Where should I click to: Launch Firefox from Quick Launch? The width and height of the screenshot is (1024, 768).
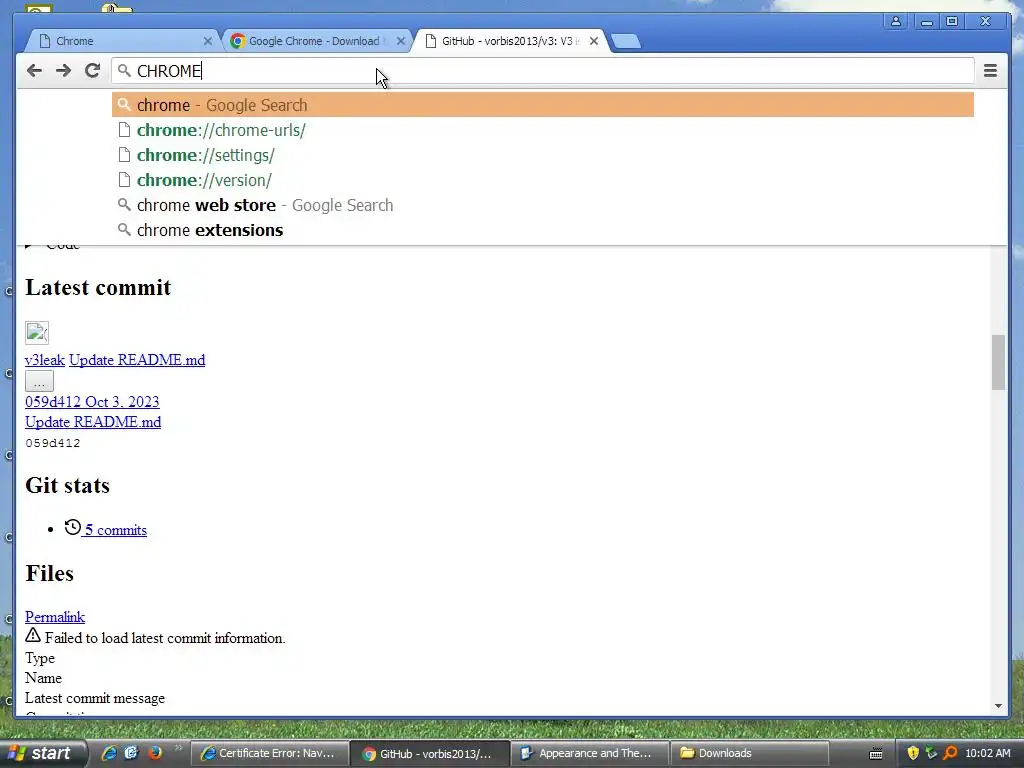pyautogui.click(x=155, y=753)
